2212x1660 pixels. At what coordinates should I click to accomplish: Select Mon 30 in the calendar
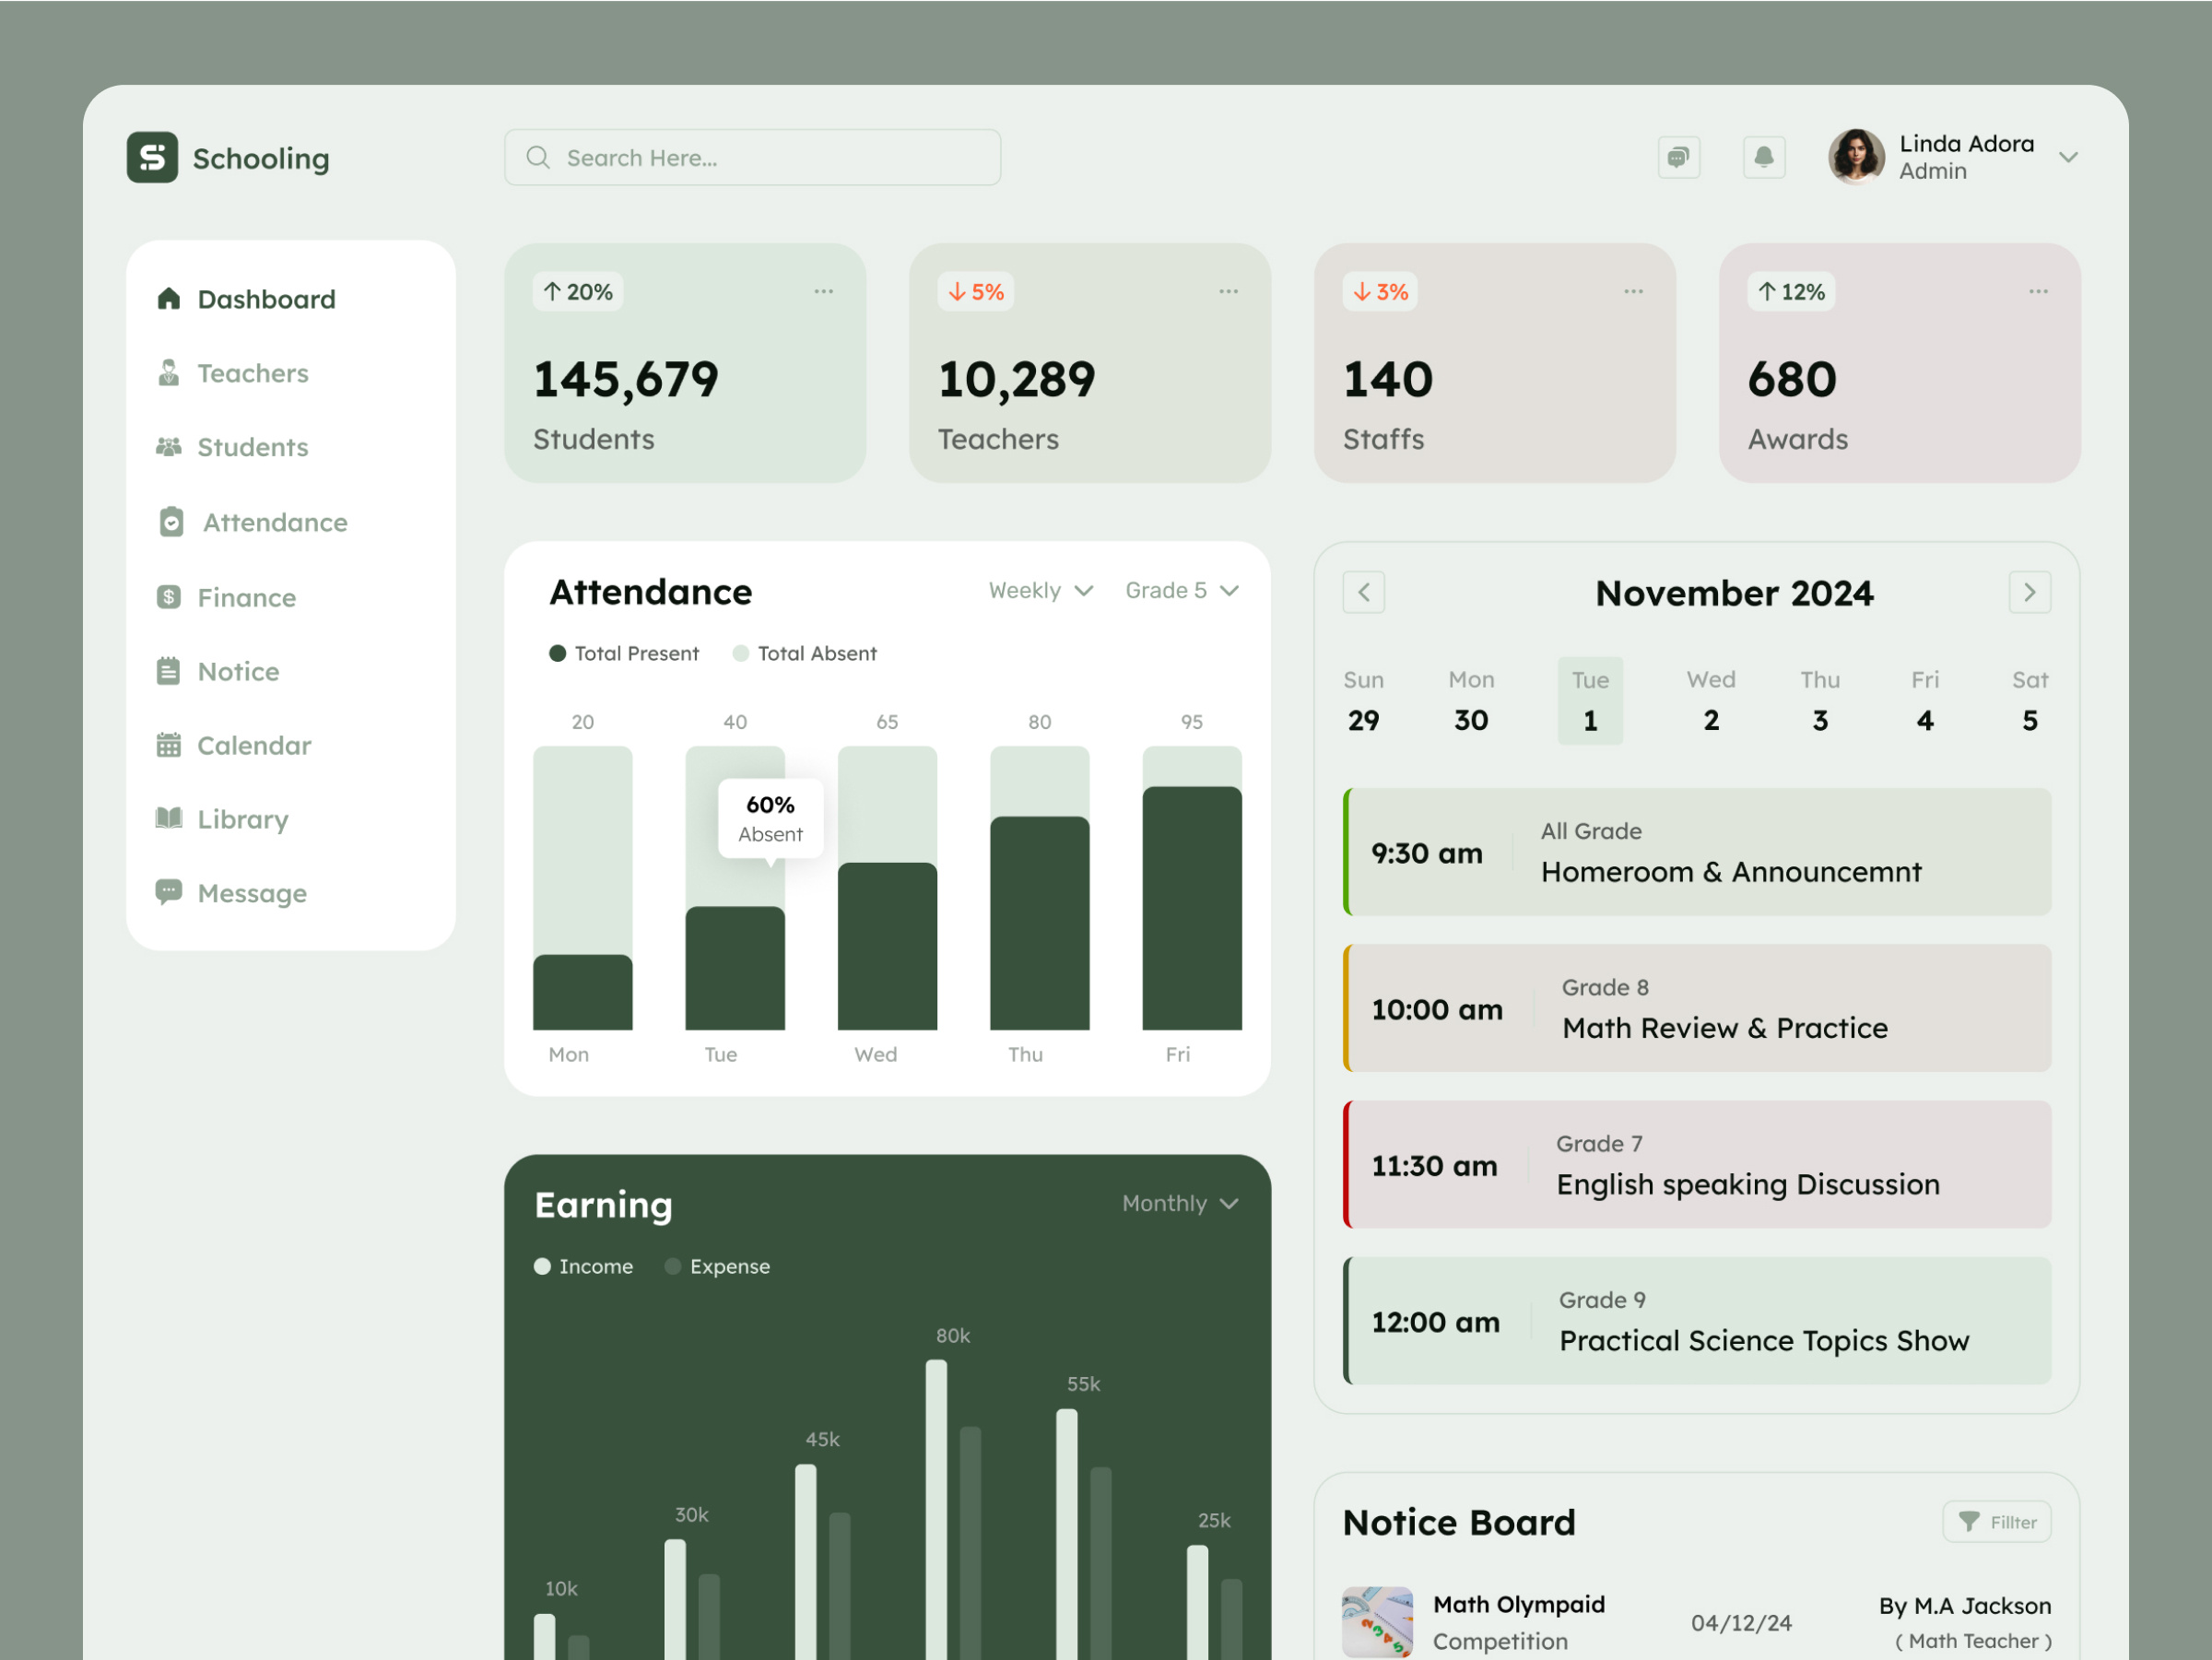(1471, 701)
